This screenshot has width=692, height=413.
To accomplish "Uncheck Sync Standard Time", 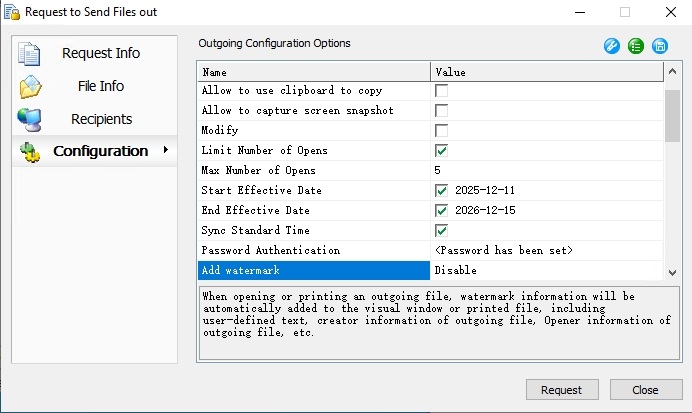I will click(x=441, y=230).
